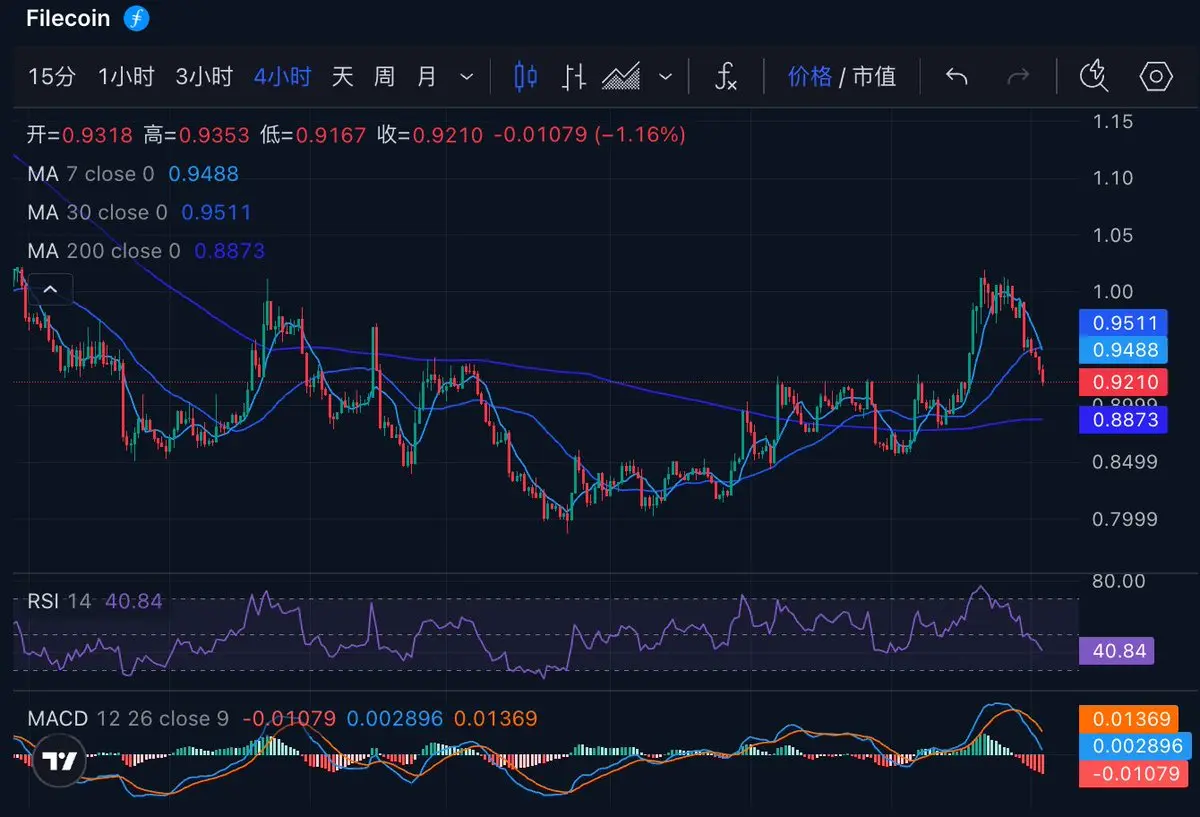Select the bar chart type icon
This screenshot has height=817, width=1200.
[574, 77]
